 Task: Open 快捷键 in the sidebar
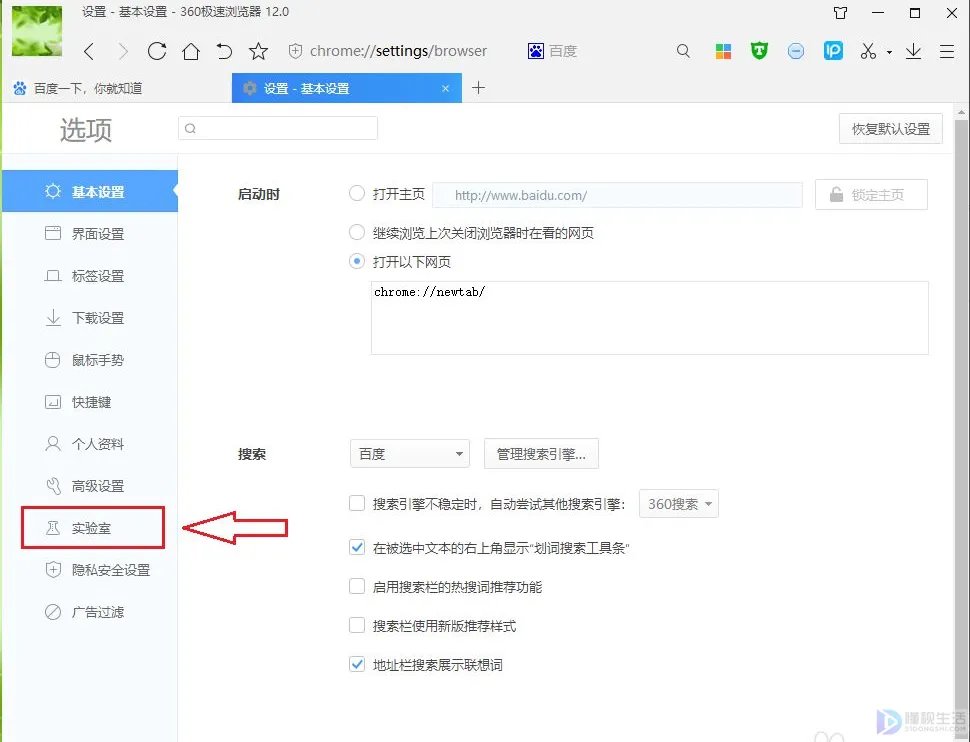pyautogui.click(x=90, y=402)
